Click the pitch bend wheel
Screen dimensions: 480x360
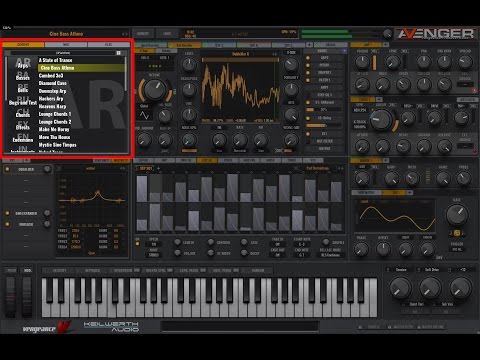click(x=11, y=296)
